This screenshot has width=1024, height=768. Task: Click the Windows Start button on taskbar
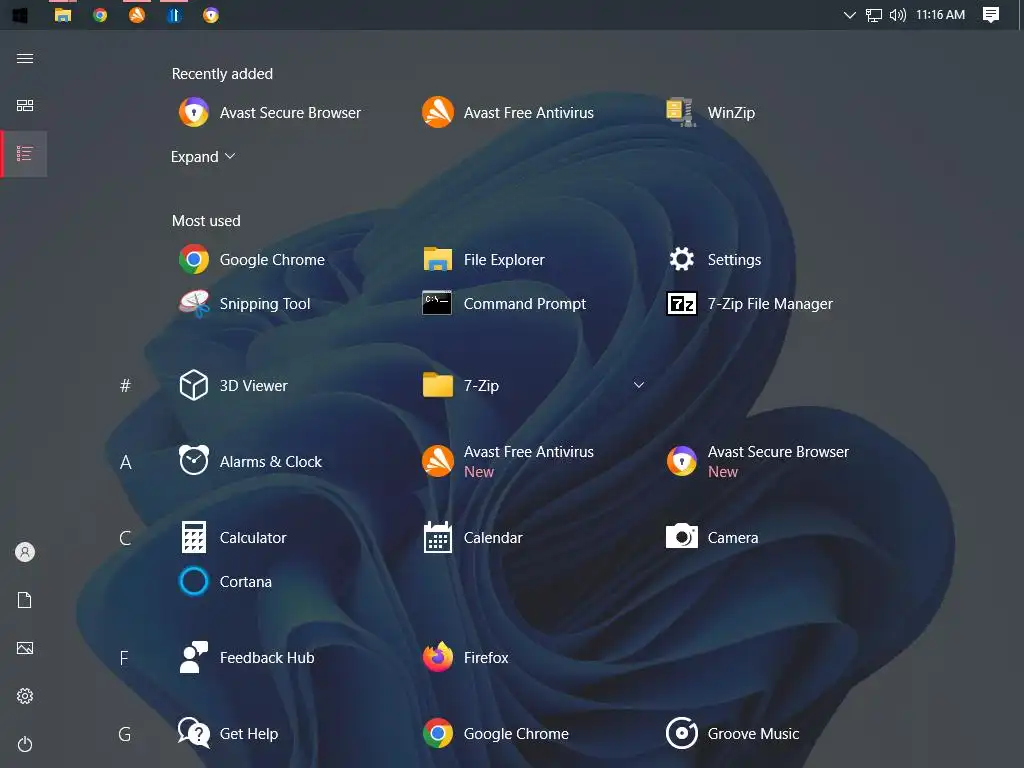coord(20,14)
